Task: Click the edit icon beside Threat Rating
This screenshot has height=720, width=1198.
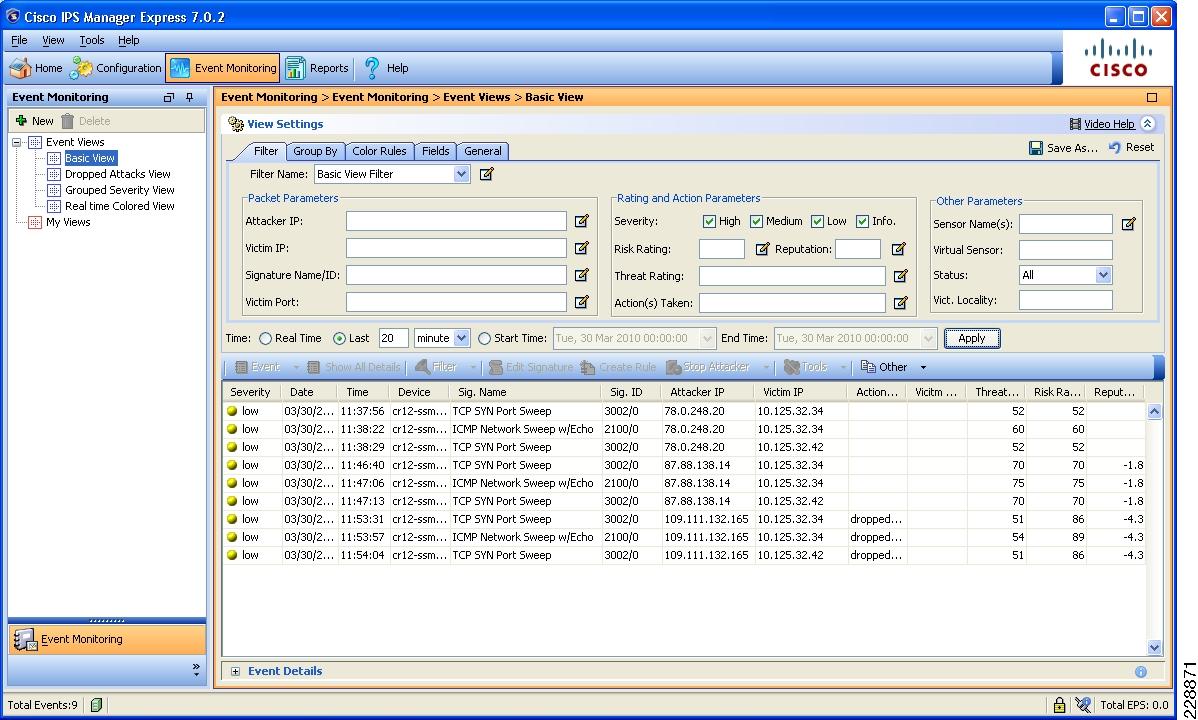Action: (x=901, y=276)
